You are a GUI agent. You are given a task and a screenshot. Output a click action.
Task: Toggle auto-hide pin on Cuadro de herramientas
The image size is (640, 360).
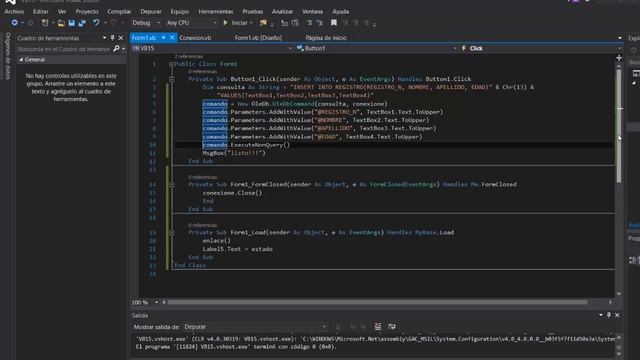[x=113, y=38]
